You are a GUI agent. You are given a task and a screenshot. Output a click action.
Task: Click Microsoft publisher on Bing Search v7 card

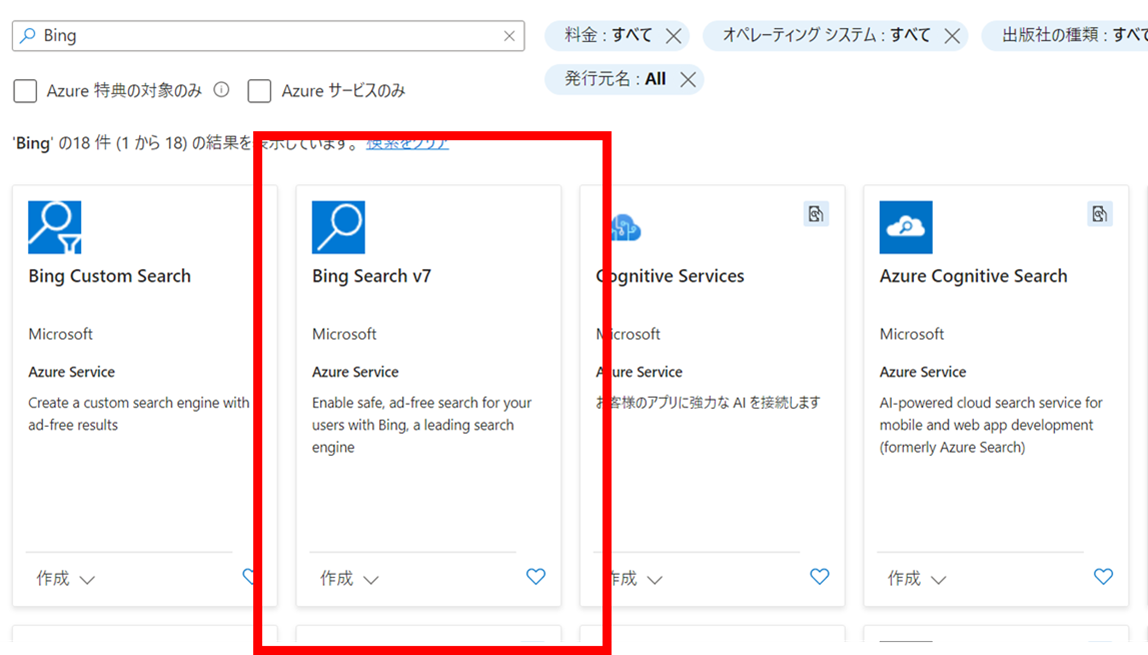tap(344, 334)
